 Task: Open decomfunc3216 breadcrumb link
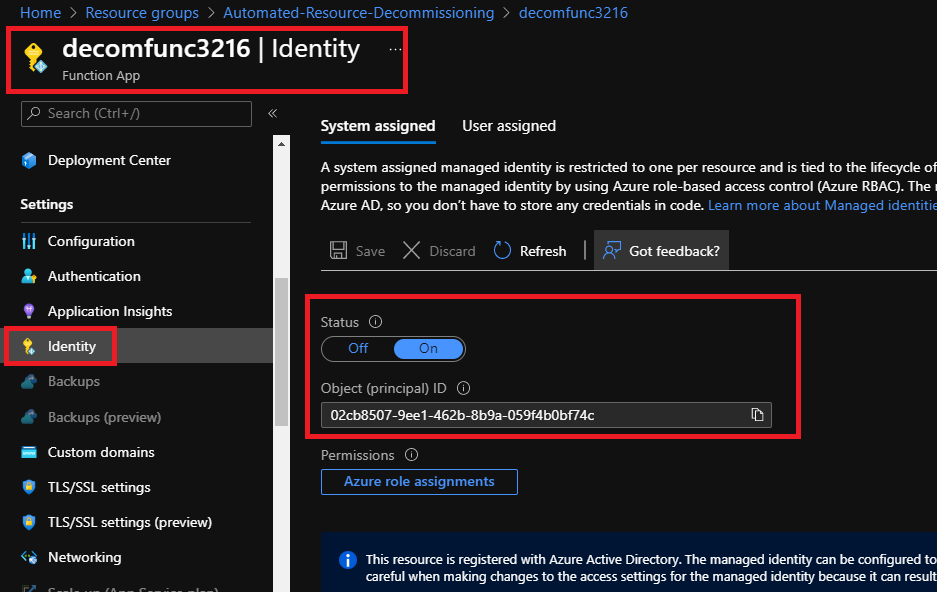pyautogui.click(x=573, y=13)
